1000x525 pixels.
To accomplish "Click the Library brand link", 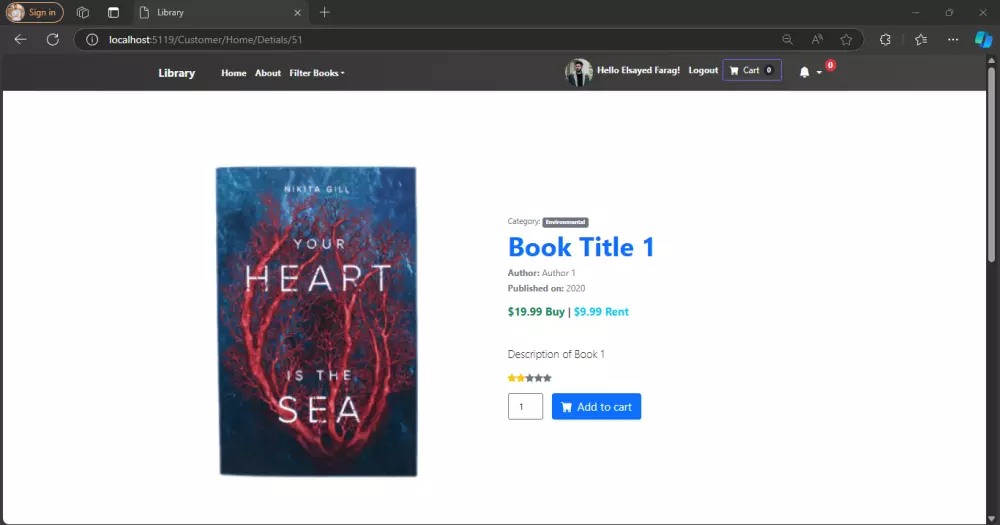I will tap(177, 73).
